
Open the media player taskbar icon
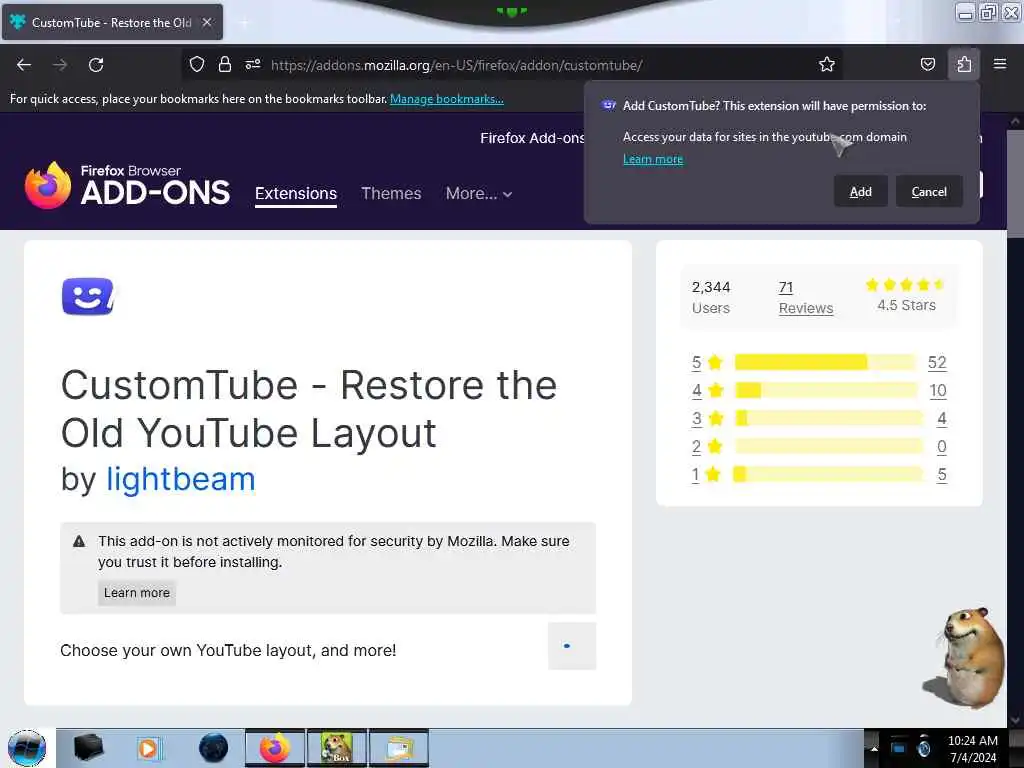coord(150,748)
